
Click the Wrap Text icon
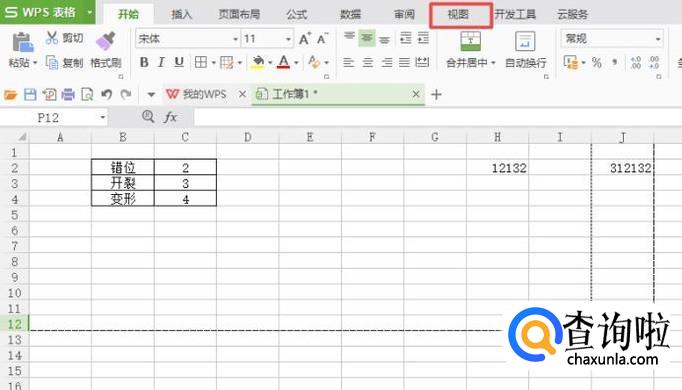(525, 41)
